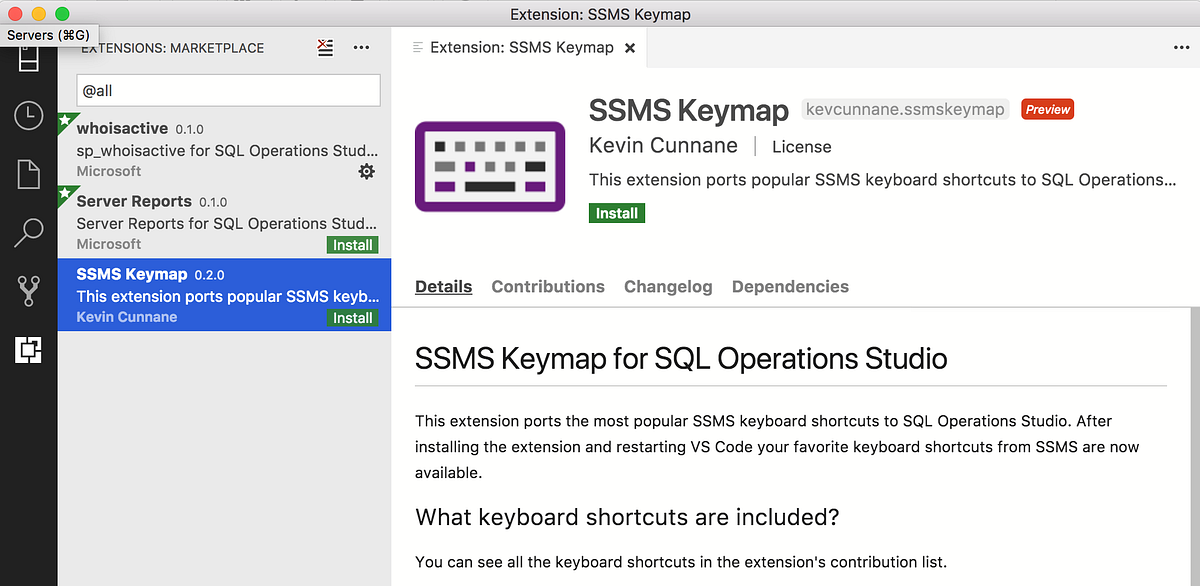Switch to the Details tab
The image size is (1200, 586).
(x=443, y=286)
